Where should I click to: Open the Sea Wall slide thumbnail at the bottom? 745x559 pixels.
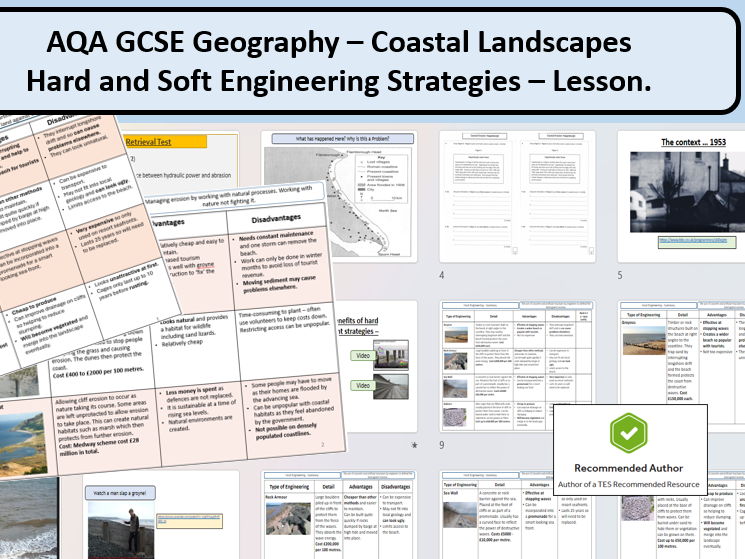(517, 515)
